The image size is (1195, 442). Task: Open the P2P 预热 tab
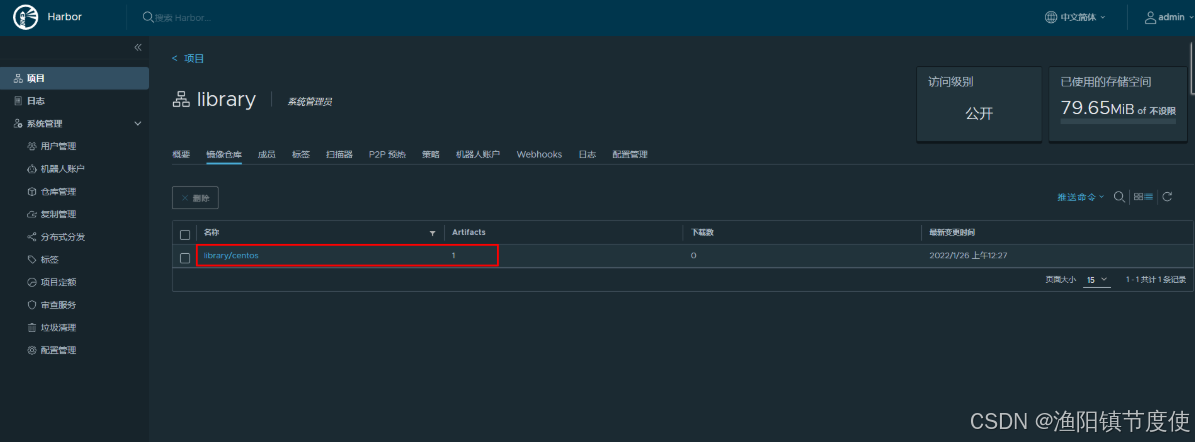pyautogui.click(x=387, y=154)
